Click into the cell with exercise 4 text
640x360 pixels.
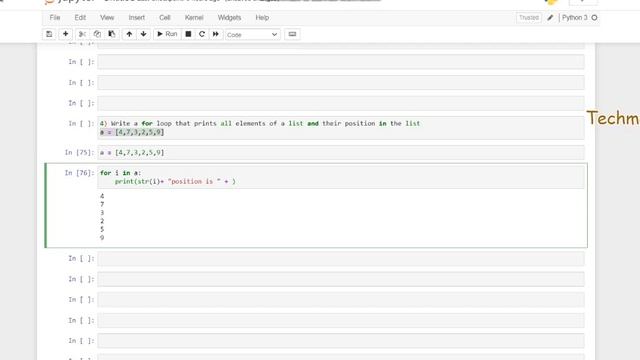pos(341,128)
